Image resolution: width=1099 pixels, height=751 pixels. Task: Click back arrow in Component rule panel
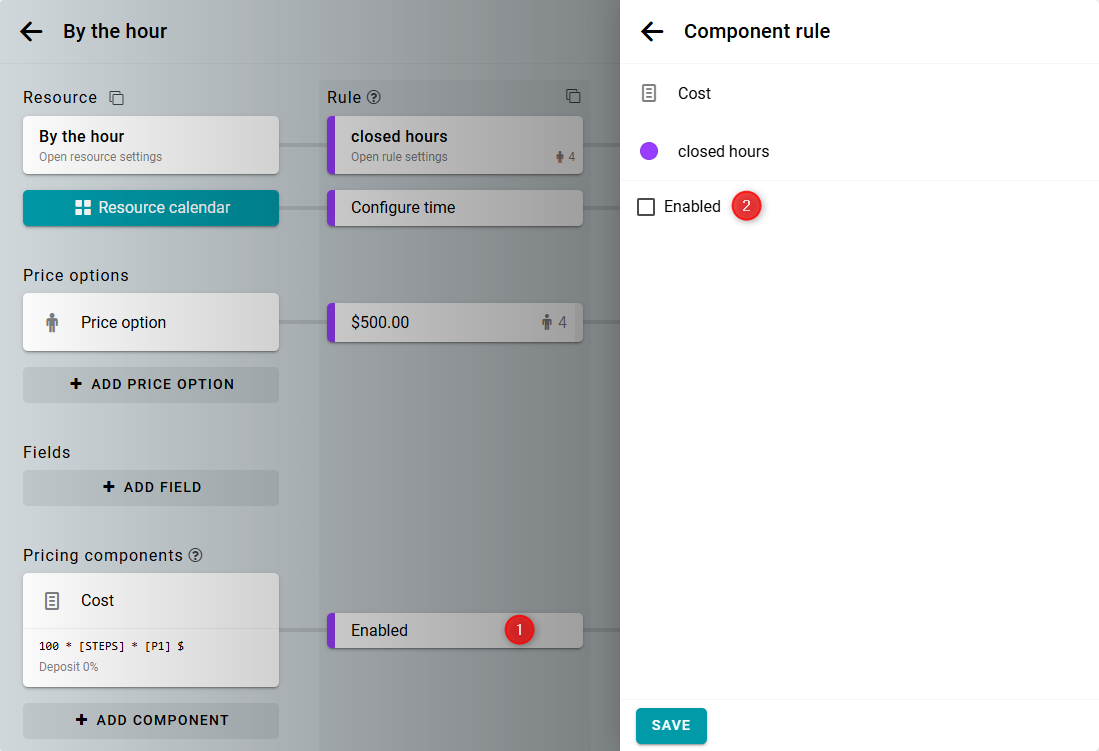(652, 31)
